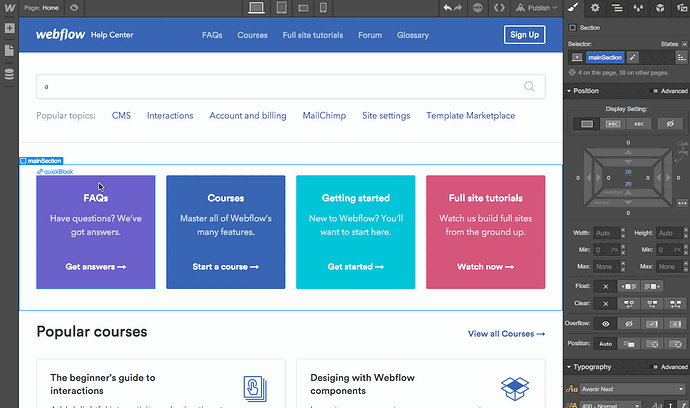The height and width of the screenshot is (408, 690).
Task: Switch to mobile portrait view
Action: pos(323,8)
